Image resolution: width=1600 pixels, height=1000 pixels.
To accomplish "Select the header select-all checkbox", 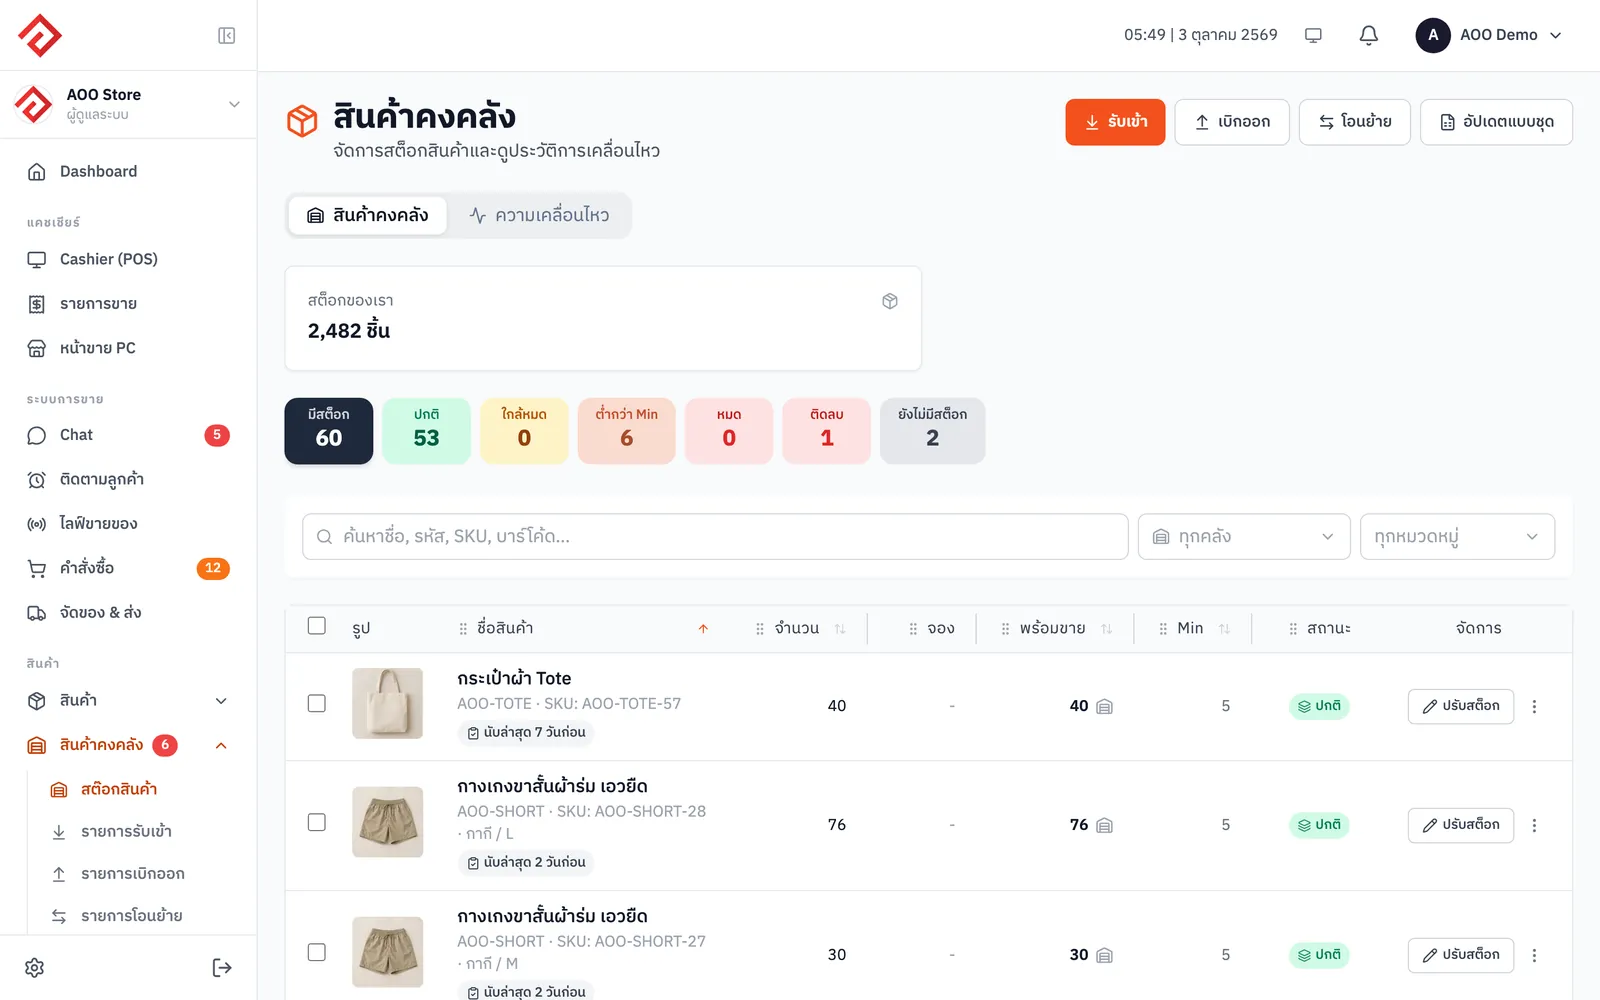I will click(317, 626).
